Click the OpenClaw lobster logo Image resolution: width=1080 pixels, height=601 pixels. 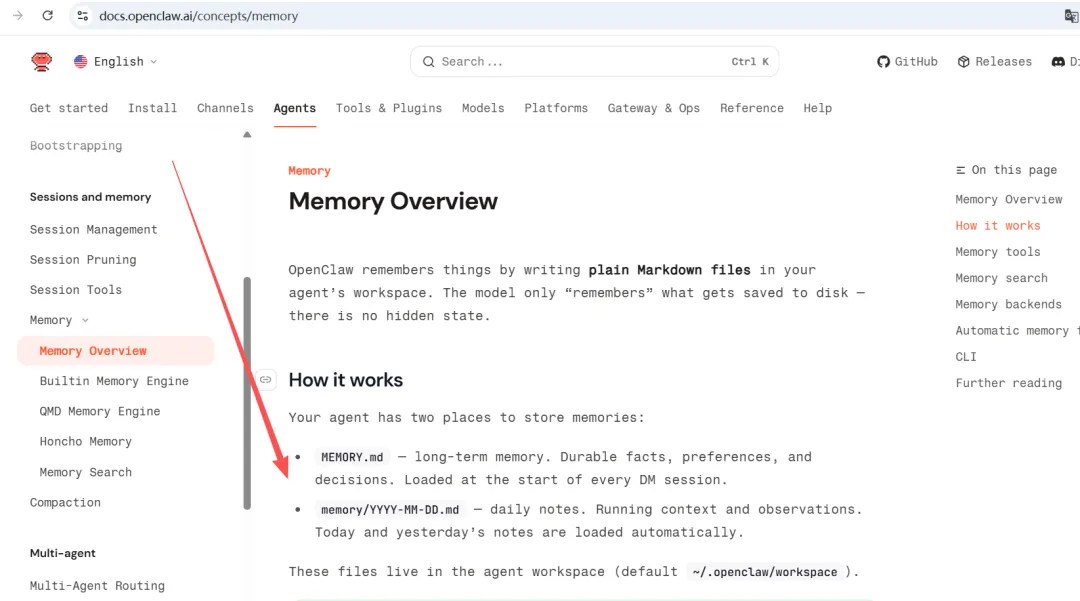click(41, 61)
